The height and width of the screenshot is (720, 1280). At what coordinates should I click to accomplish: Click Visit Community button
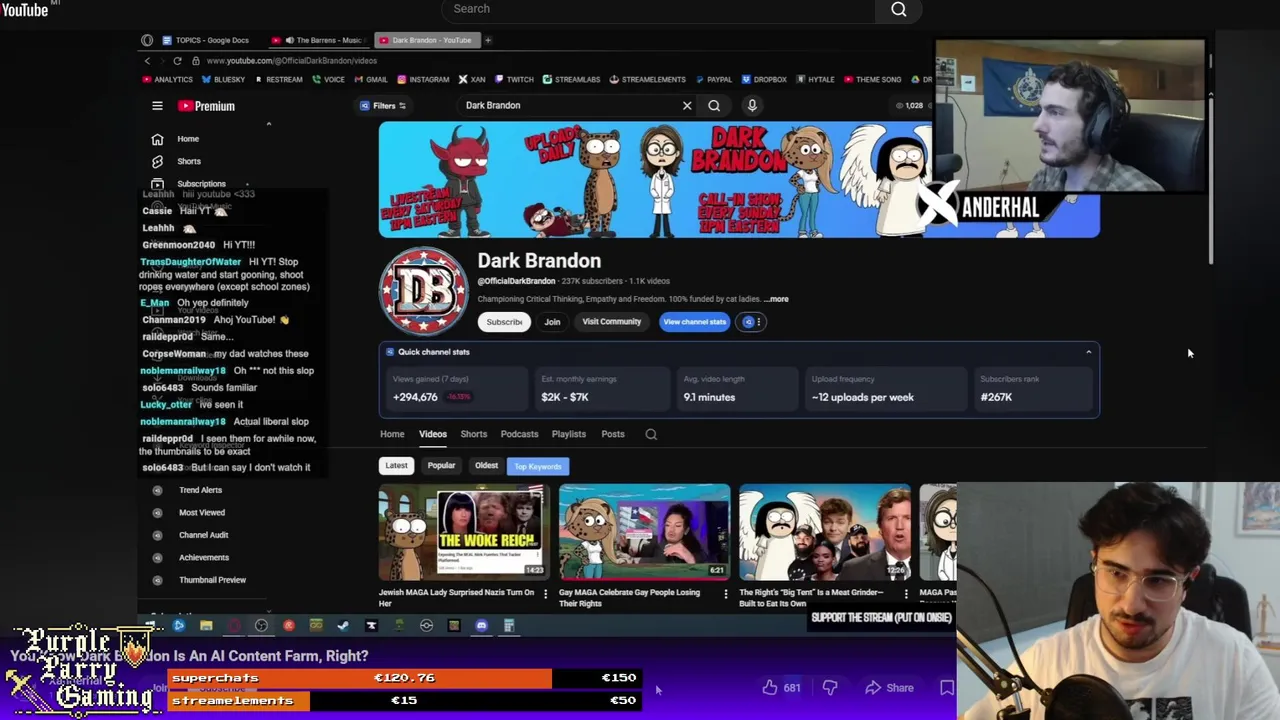pos(612,322)
